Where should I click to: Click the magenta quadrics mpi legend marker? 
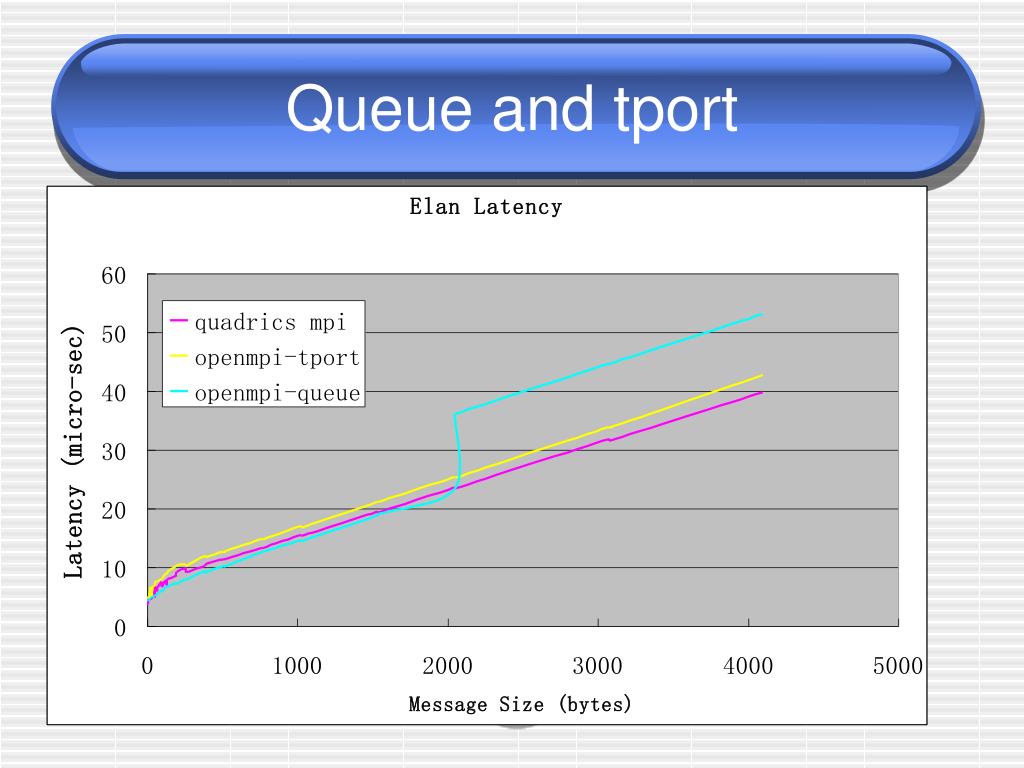(x=178, y=321)
